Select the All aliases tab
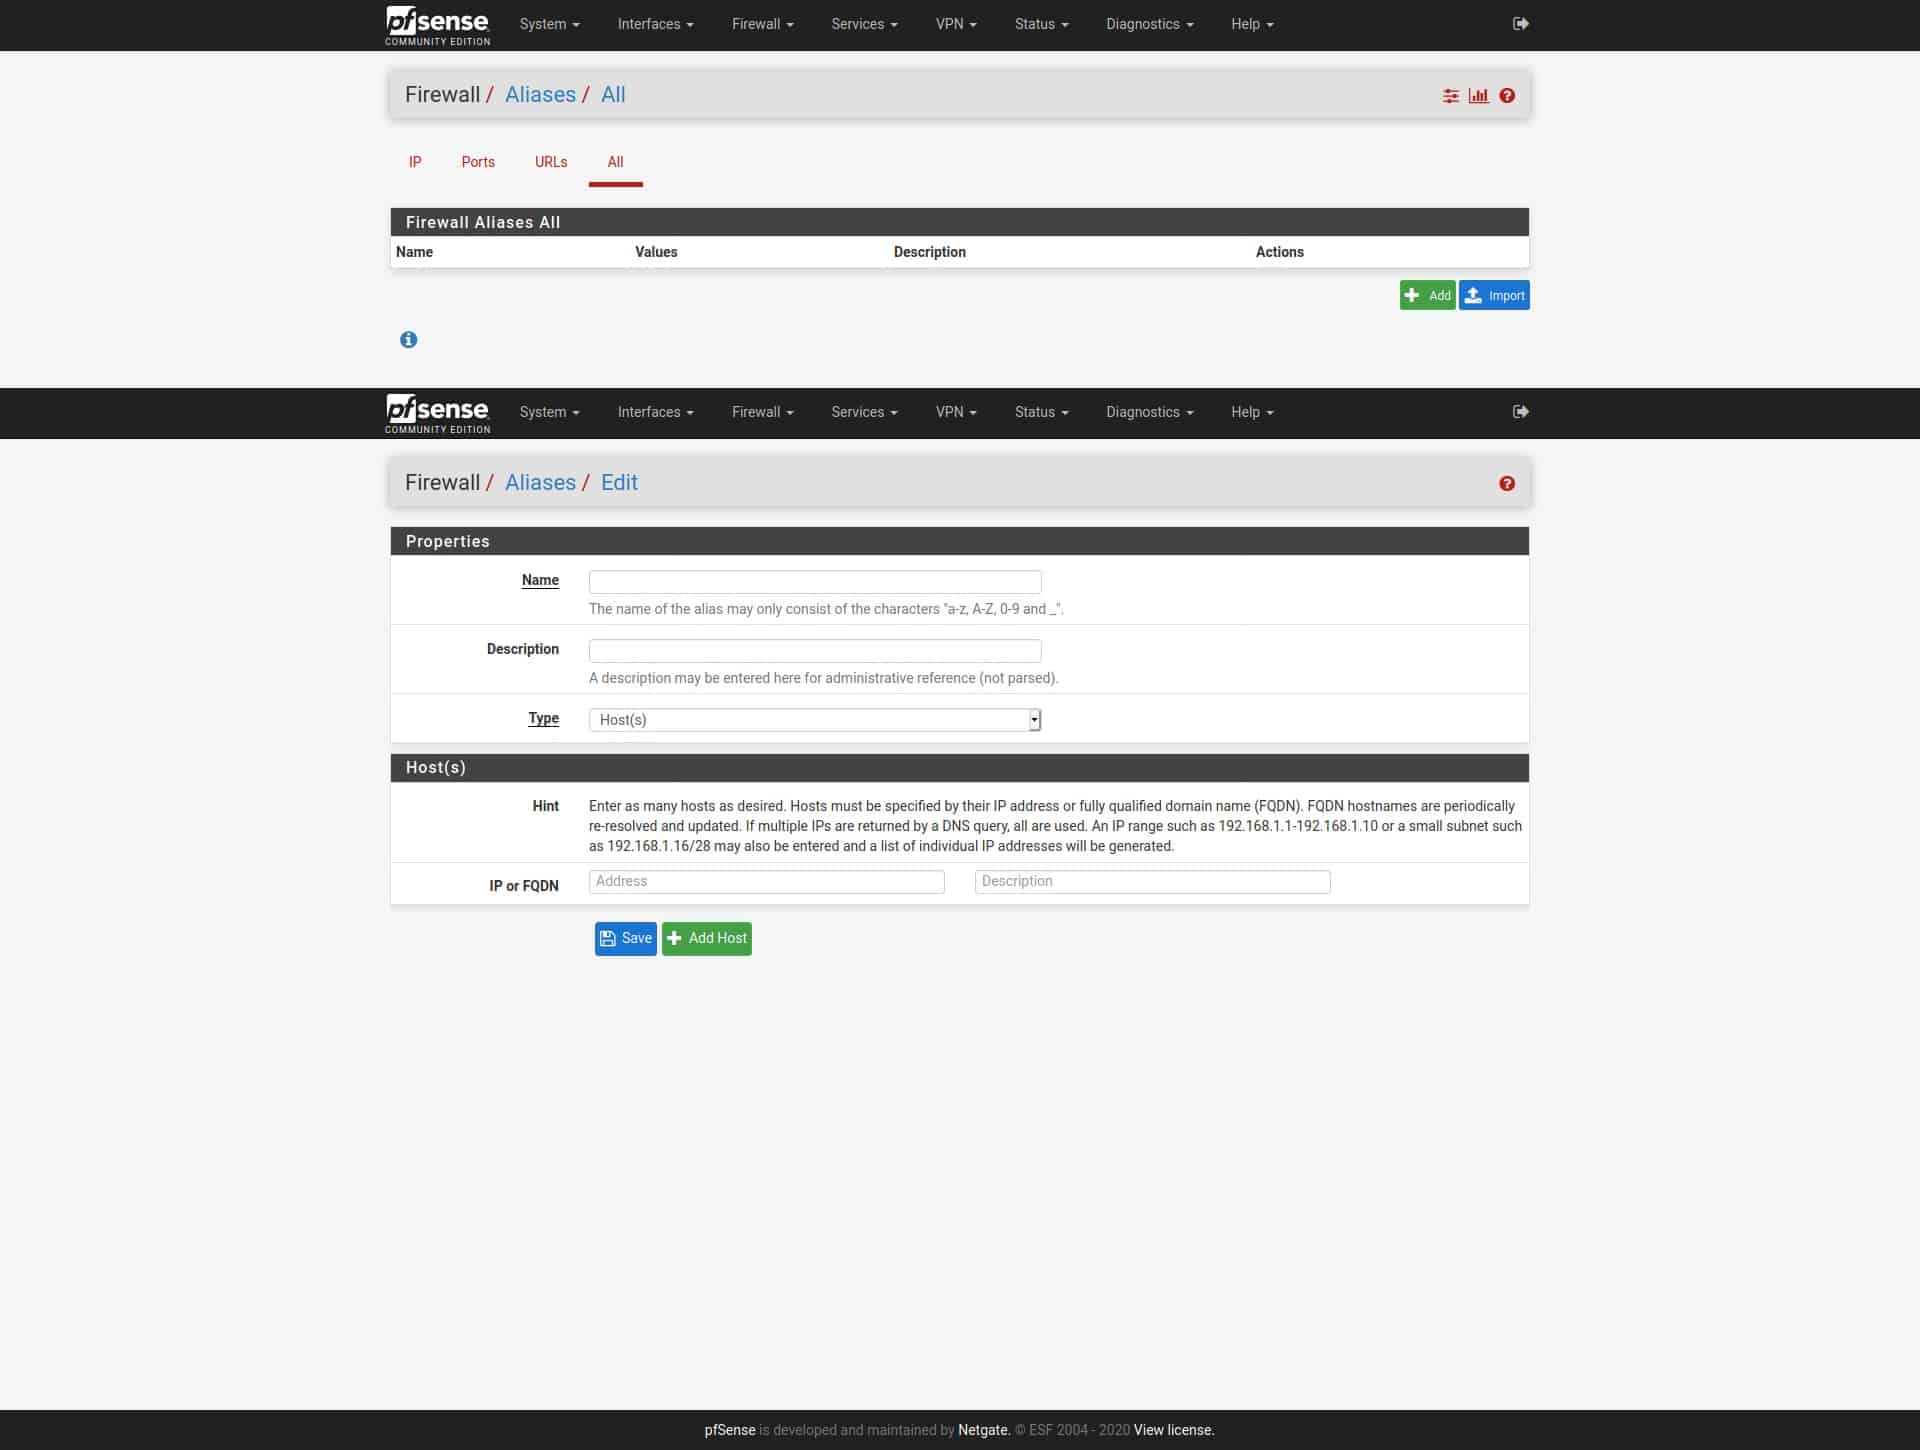This screenshot has height=1450, width=1920. click(x=615, y=162)
